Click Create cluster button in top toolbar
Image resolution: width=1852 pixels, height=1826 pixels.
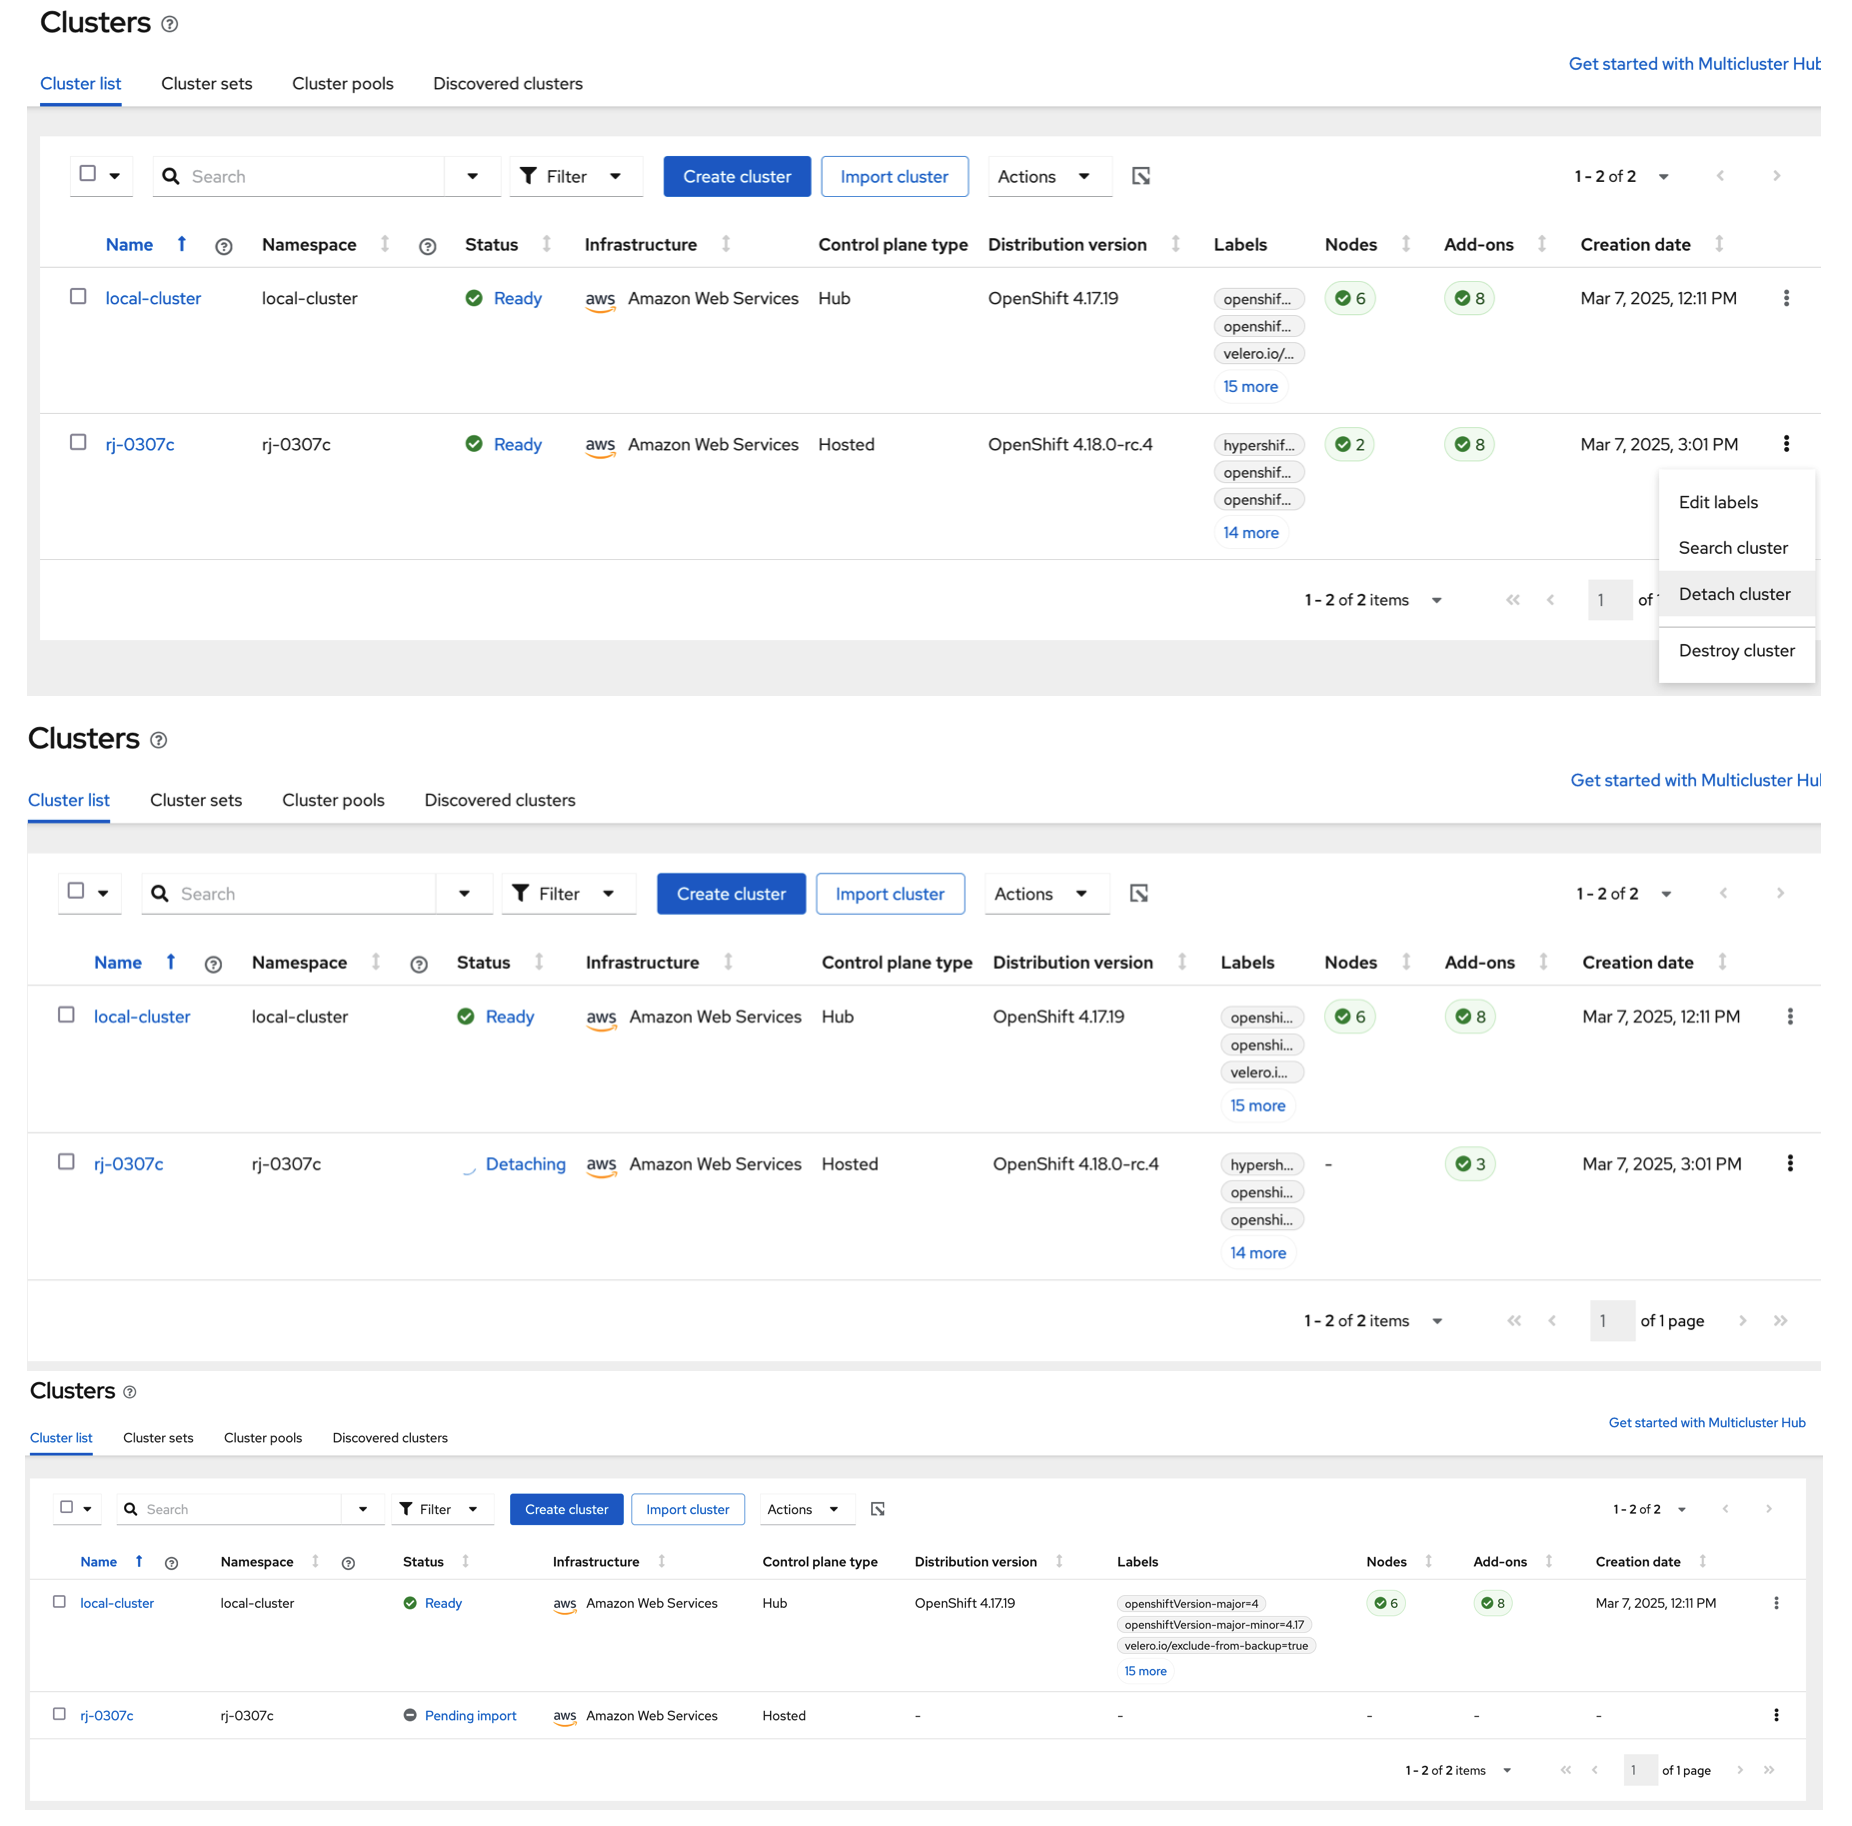737,176
